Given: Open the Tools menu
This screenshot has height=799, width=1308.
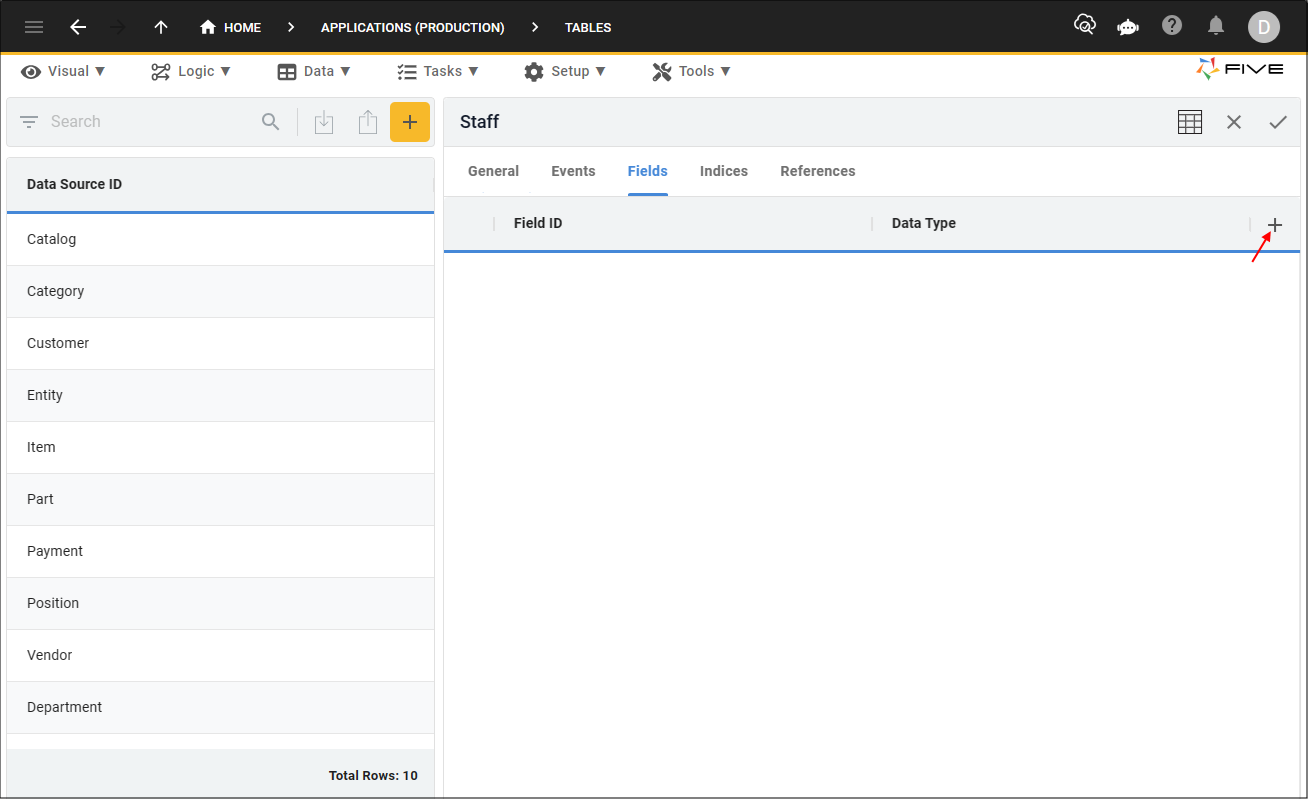Looking at the screenshot, I should point(691,71).
